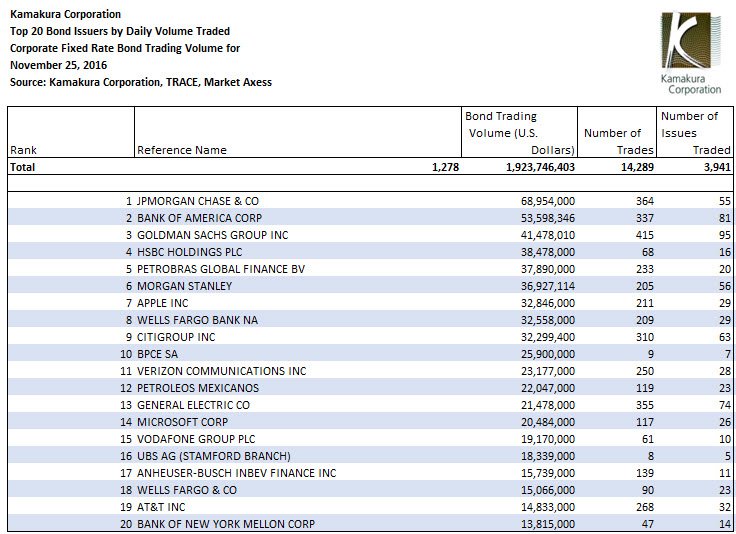Click the "Number of Trades" header
Viewport: 736px width, 534px height.
coord(618,141)
